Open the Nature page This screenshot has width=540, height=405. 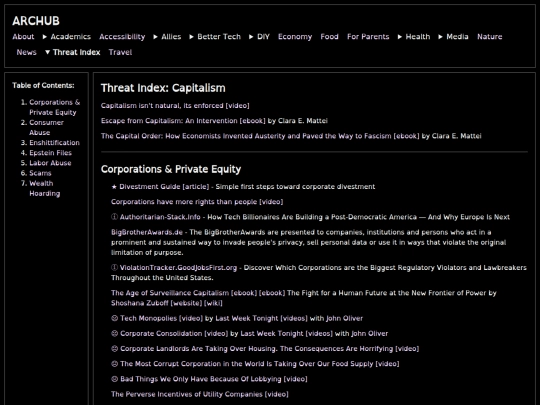(490, 37)
